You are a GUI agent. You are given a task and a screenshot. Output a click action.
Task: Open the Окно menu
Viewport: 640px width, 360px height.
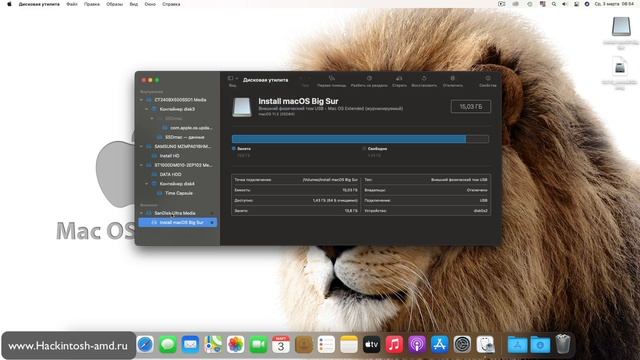[150, 4]
